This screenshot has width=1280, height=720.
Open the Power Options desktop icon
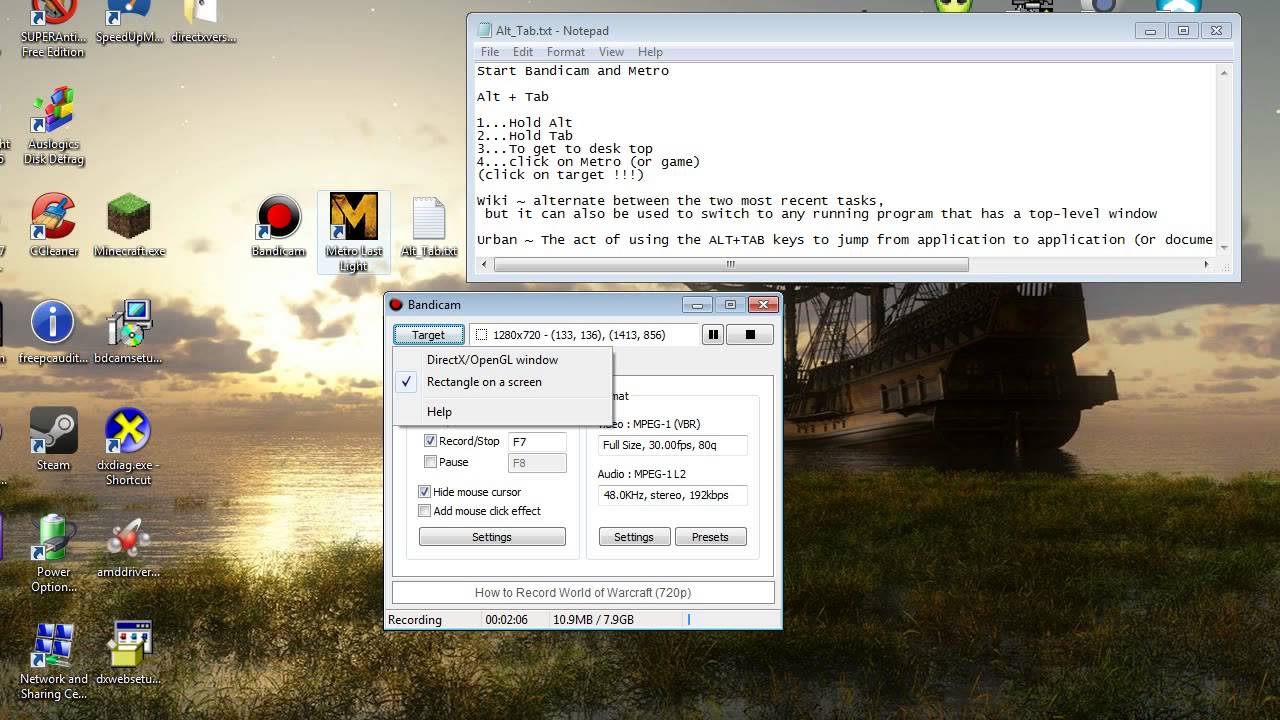coord(53,554)
